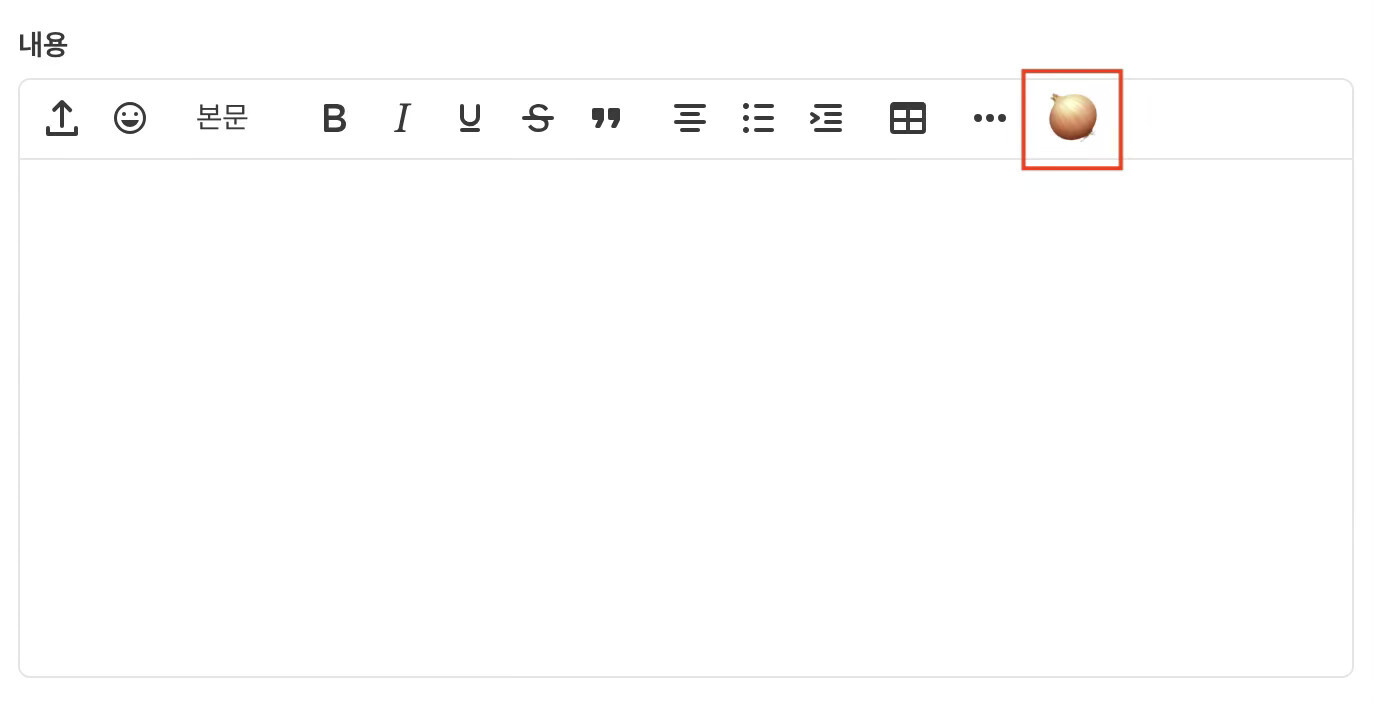Click inside the empty content editor area
This screenshot has height=706, width=1374.
click(x=686, y=417)
